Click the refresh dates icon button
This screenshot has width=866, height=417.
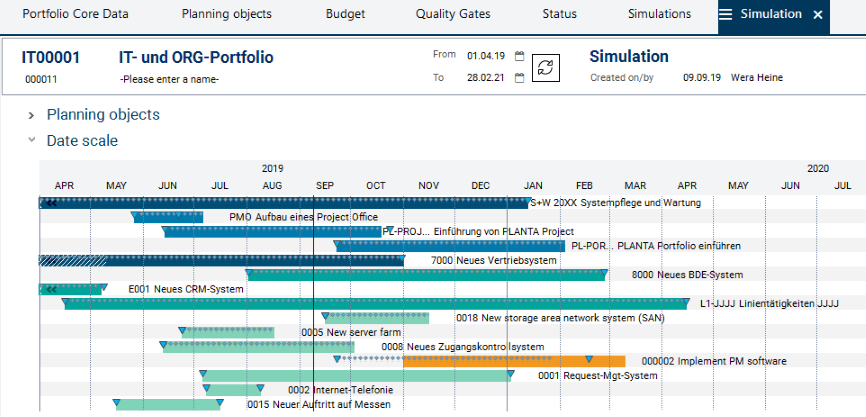click(x=547, y=67)
